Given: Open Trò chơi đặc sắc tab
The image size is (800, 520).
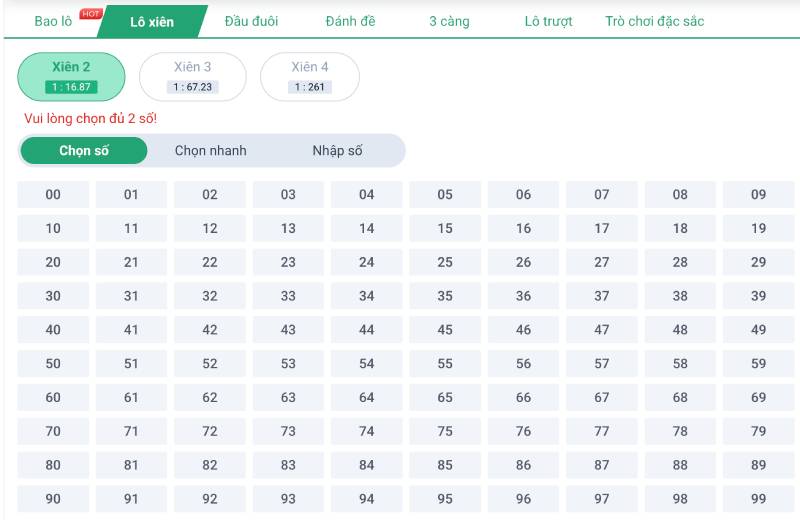Looking at the screenshot, I should click(654, 21).
